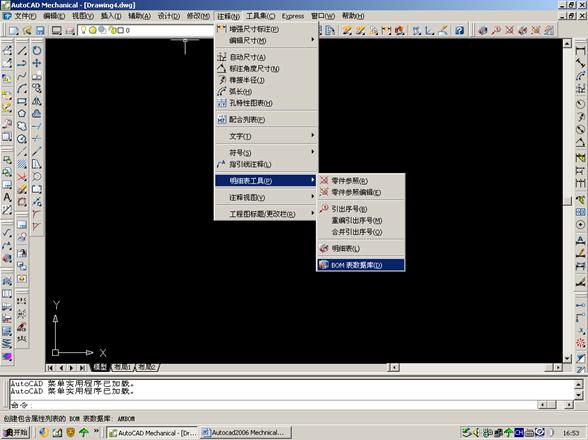Expand taskbar quick launch chevron »
Viewport: 588px width, 440px height.
pos(96,431)
